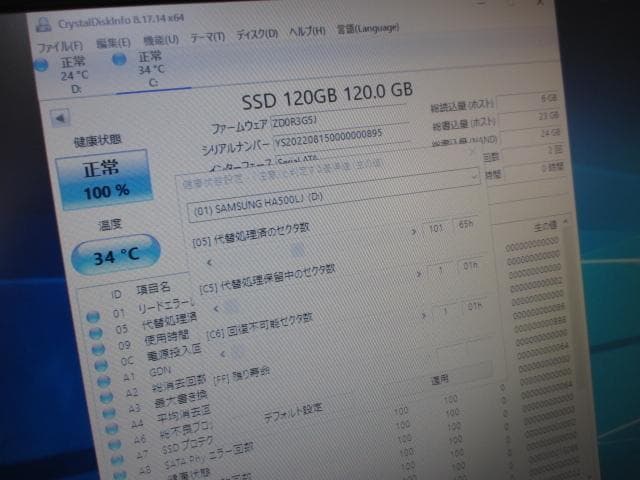Click the blue status icon for attribute A1
The width and height of the screenshot is (640, 480).
(x=104, y=381)
